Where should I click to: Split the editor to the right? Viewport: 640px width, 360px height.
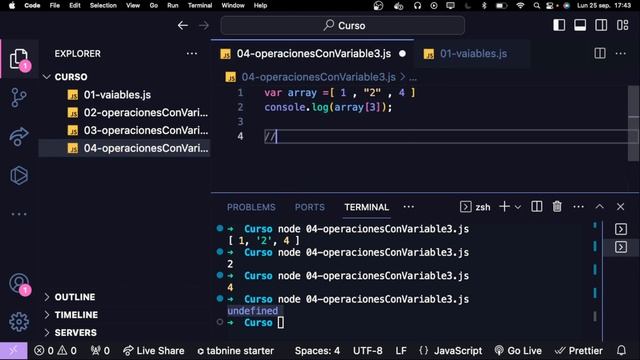point(600,53)
